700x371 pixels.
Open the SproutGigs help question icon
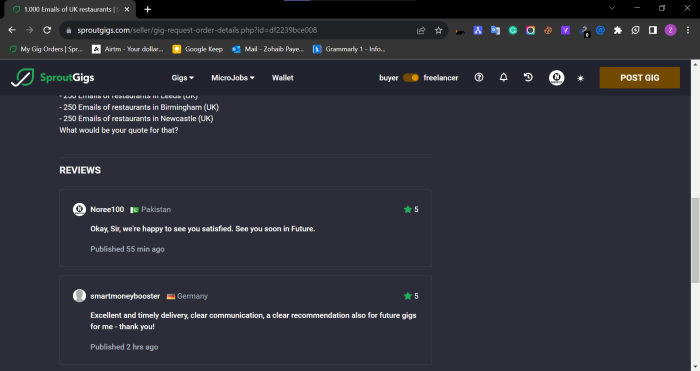[479, 78]
